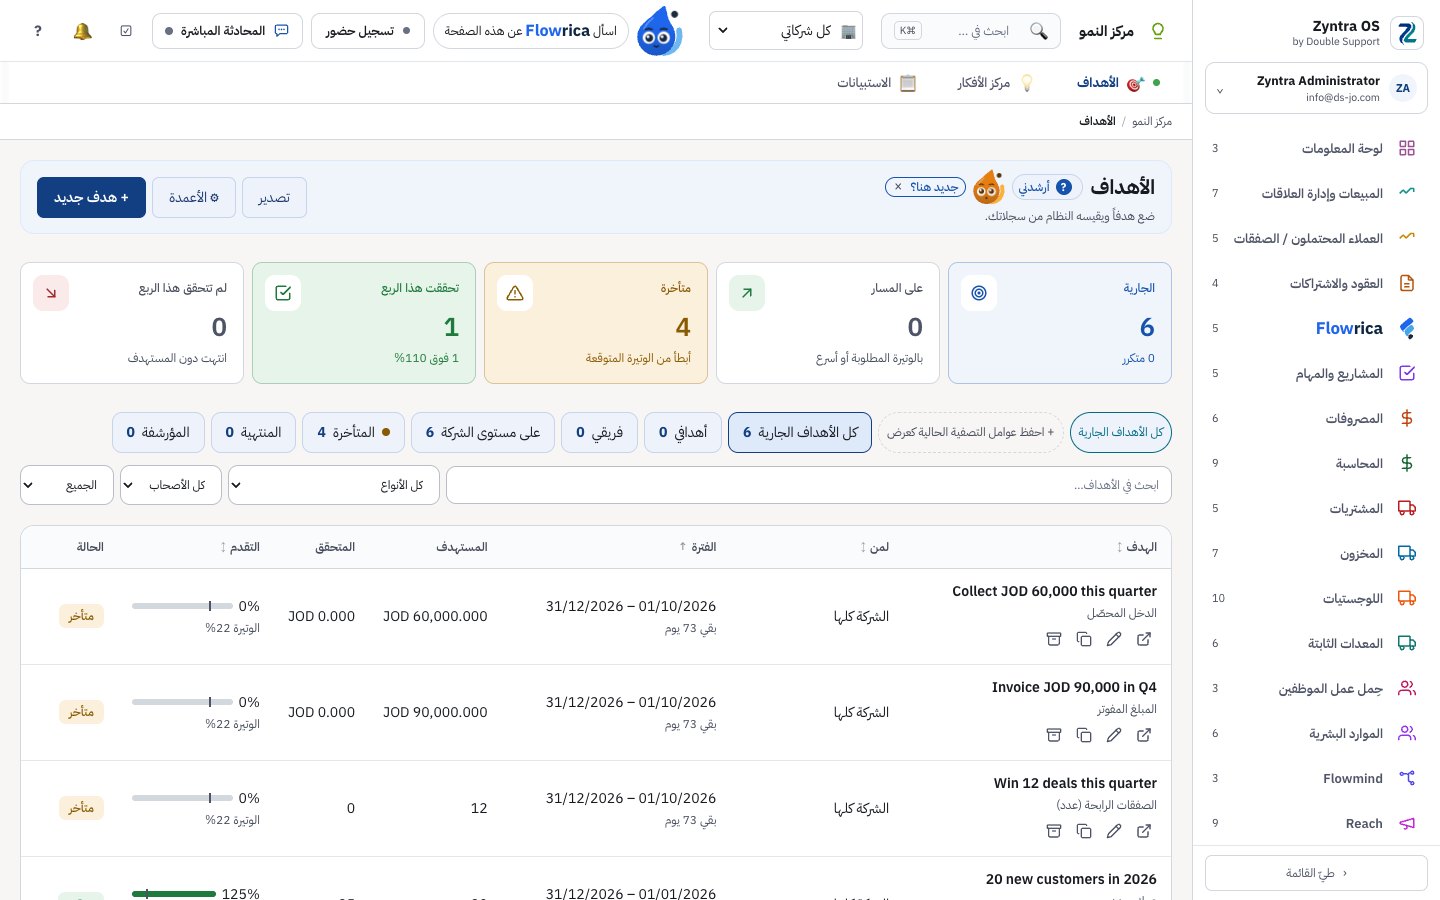Open the كل شركاتي company dropdown
This screenshot has width=1440, height=900.
(x=786, y=31)
